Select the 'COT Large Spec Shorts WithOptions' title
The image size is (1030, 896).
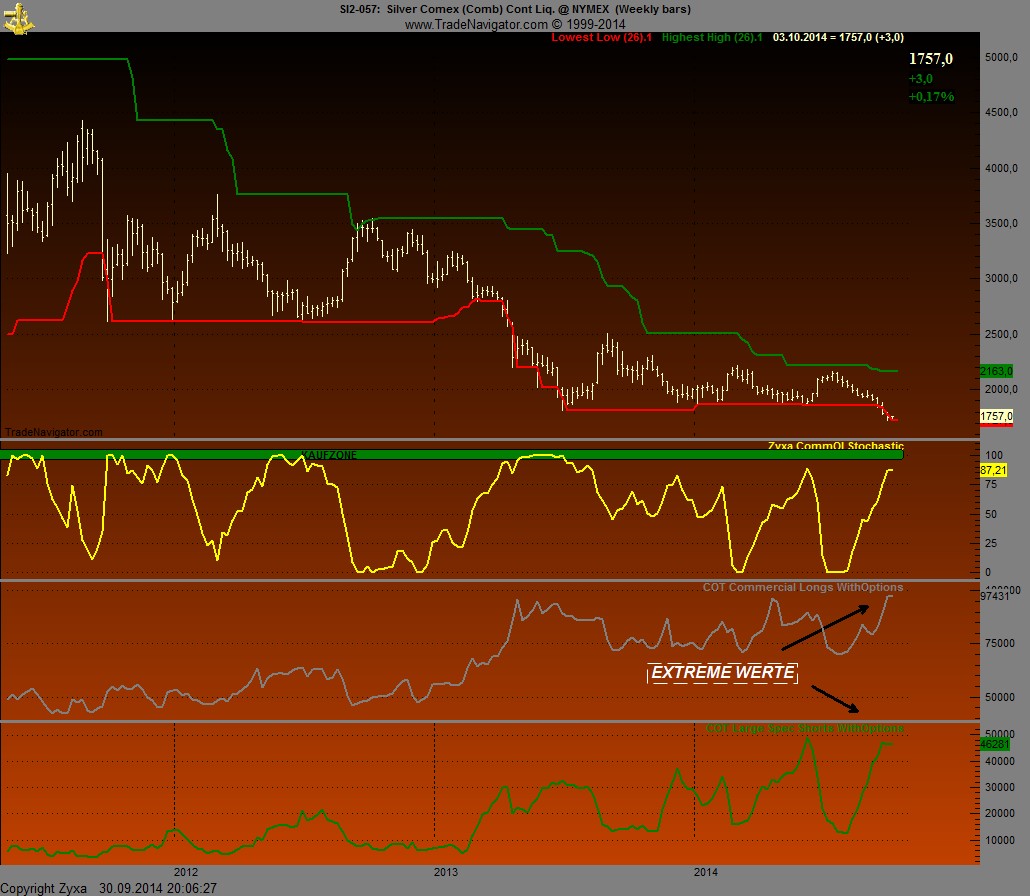pyautogui.click(x=805, y=728)
